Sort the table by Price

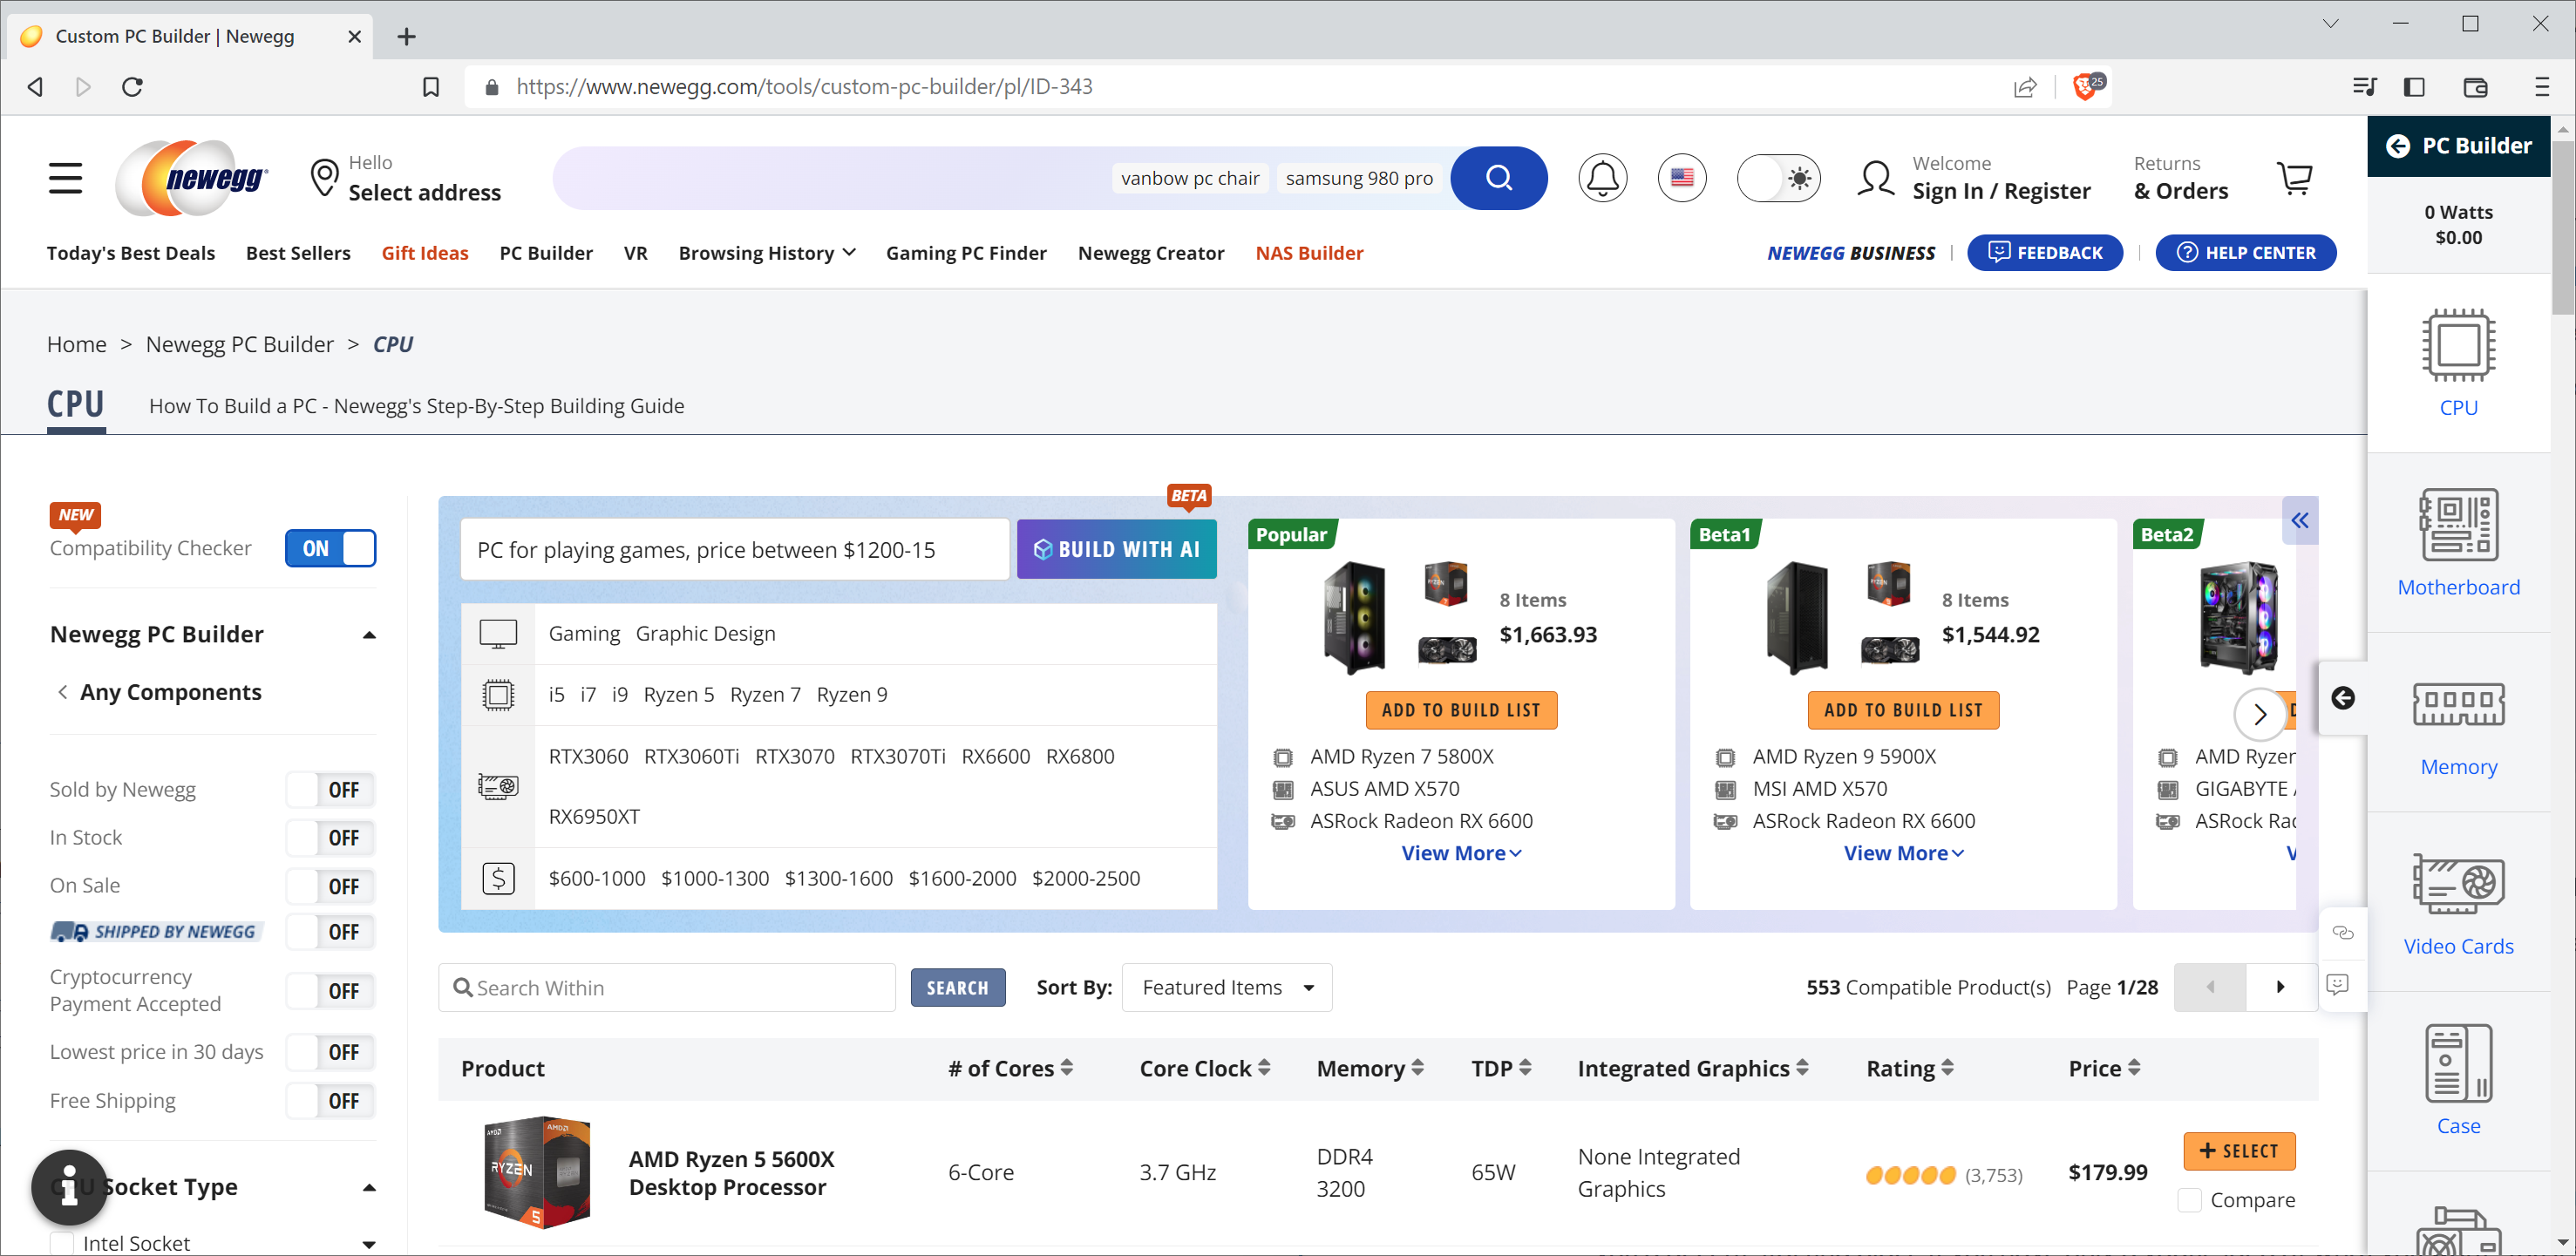click(2104, 1069)
